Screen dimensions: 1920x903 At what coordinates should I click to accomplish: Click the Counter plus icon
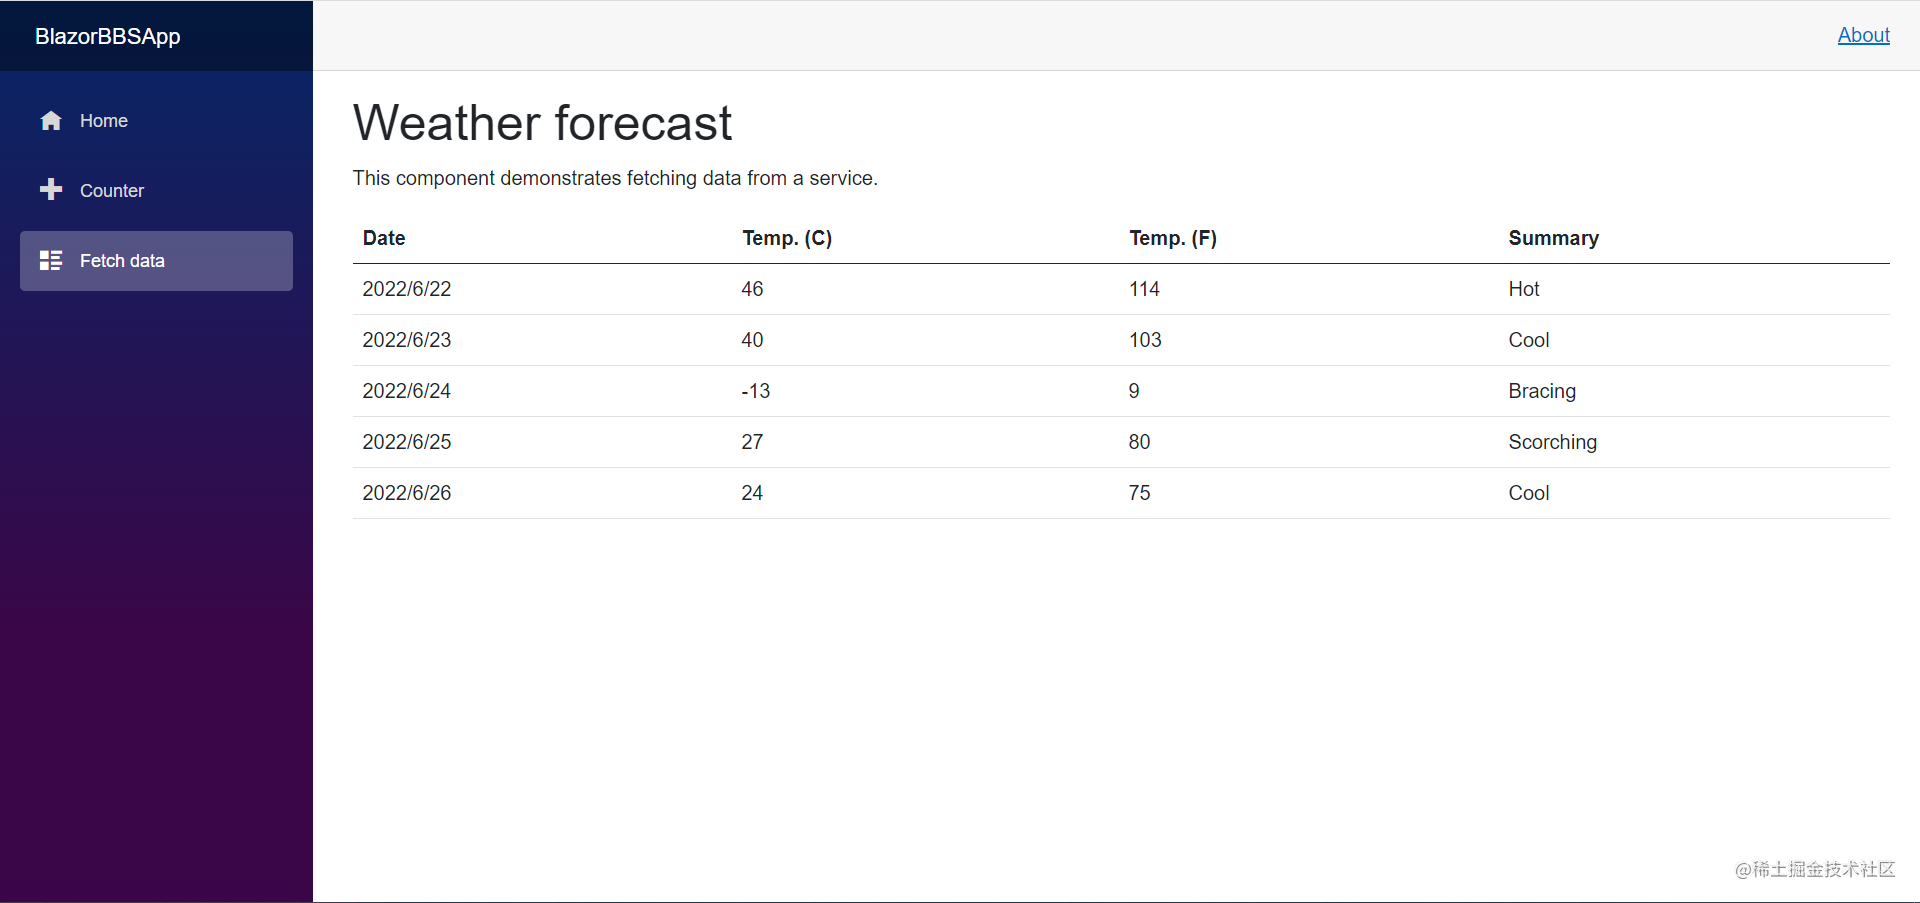(x=51, y=190)
